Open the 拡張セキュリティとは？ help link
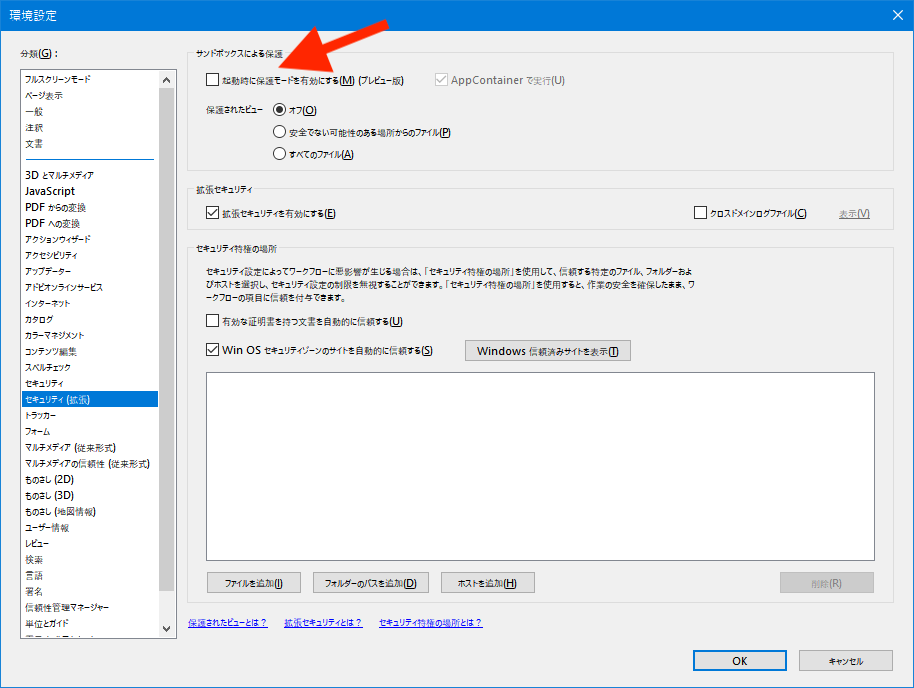The width and height of the screenshot is (914, 688). tap(323, 623)
